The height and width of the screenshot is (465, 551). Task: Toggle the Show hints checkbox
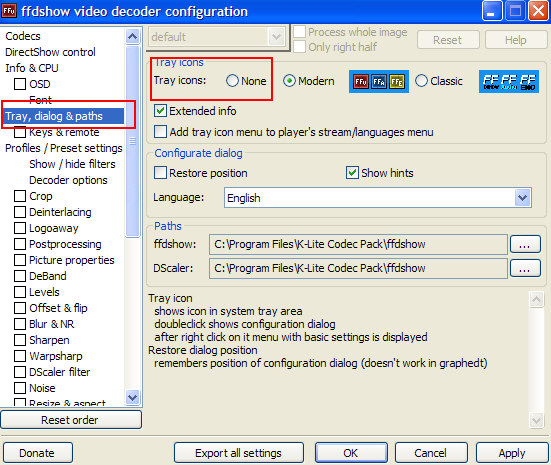click(352, 173)
